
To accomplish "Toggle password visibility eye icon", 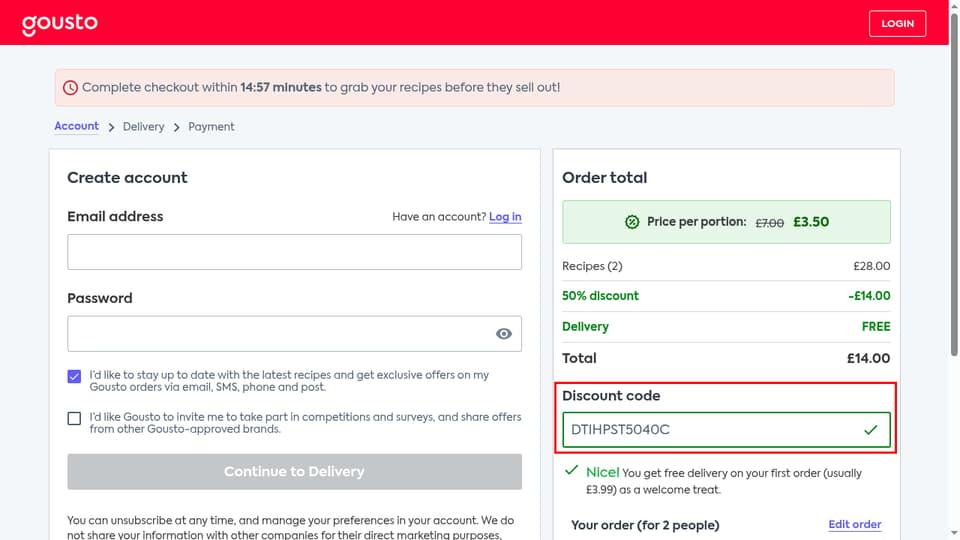I will 503,334.
